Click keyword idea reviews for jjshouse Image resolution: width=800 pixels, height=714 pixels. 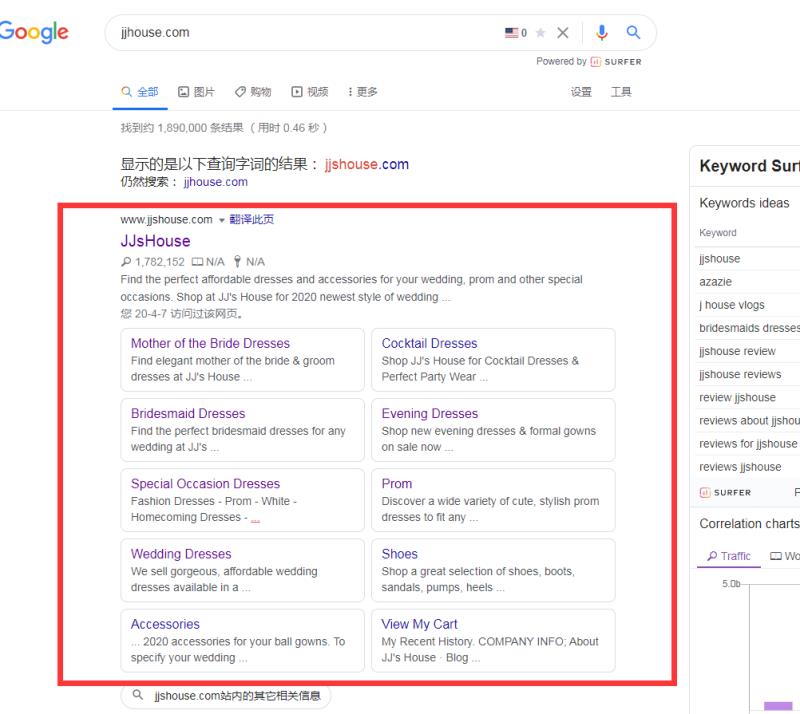click(748, 444)
